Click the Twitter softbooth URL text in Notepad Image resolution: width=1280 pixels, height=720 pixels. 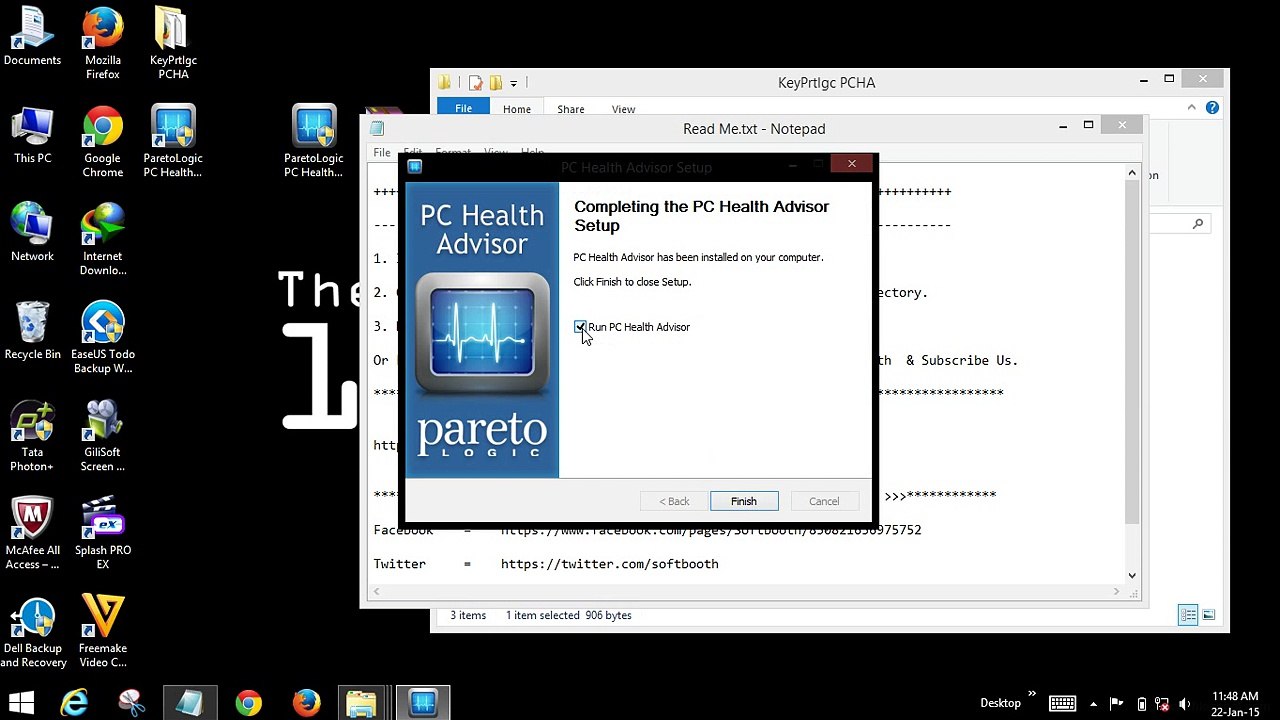point(610,564)
